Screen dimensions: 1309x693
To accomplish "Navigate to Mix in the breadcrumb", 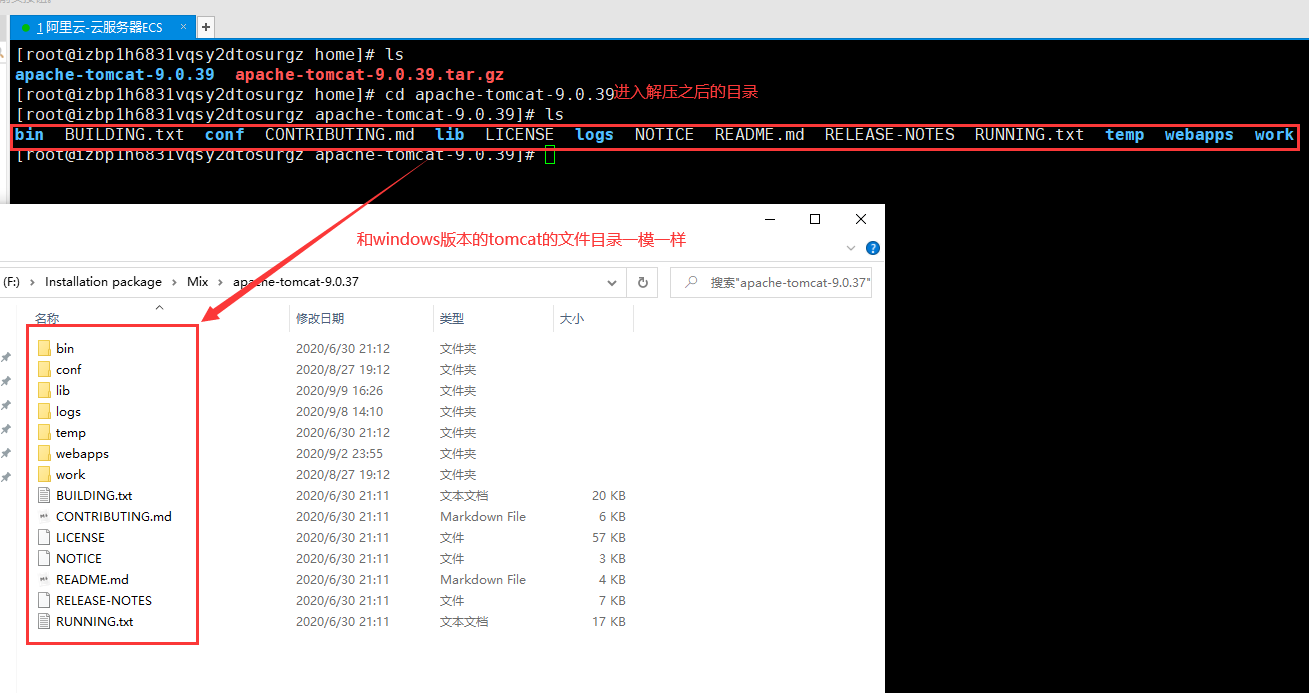I will pos(198,282).
